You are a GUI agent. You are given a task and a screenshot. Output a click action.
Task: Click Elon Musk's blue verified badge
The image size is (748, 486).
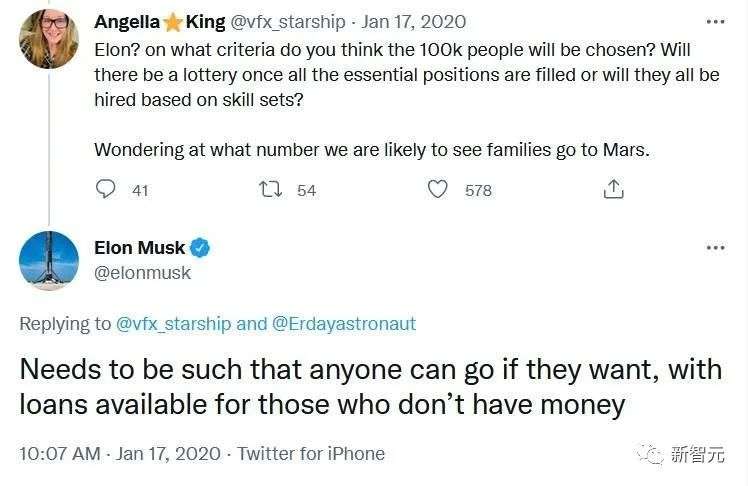point(200,248)
